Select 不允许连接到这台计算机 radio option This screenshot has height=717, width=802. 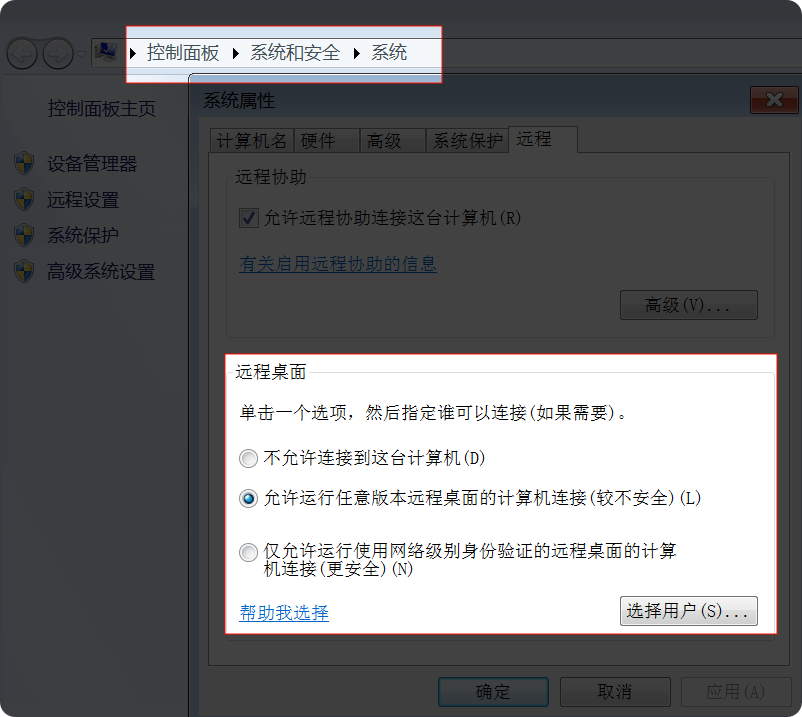(248, 459)
